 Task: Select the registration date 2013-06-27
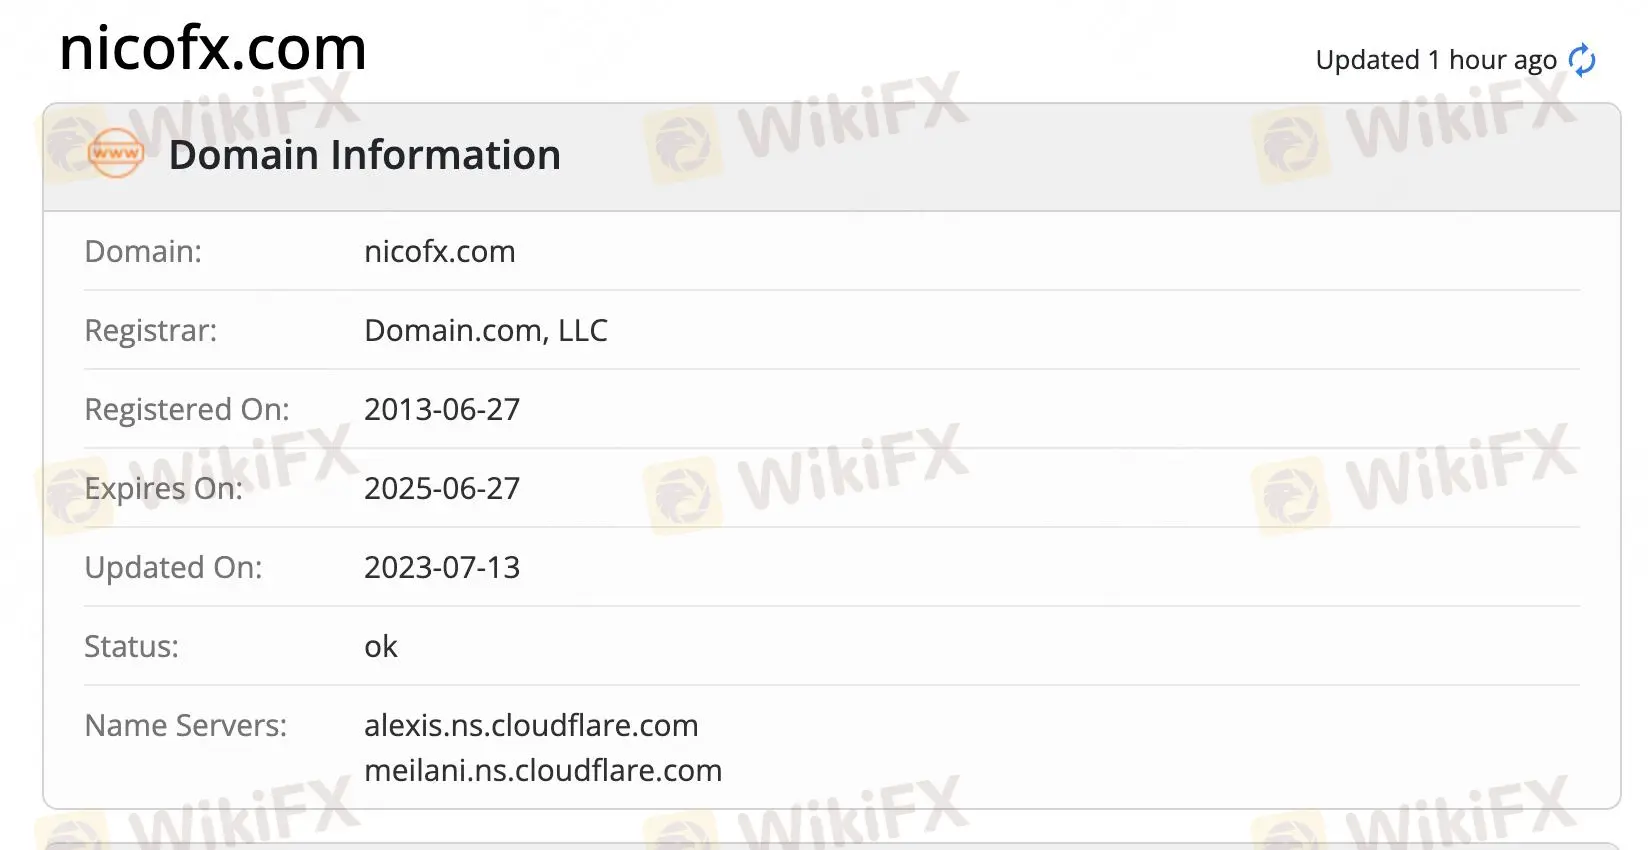[442, 409]
